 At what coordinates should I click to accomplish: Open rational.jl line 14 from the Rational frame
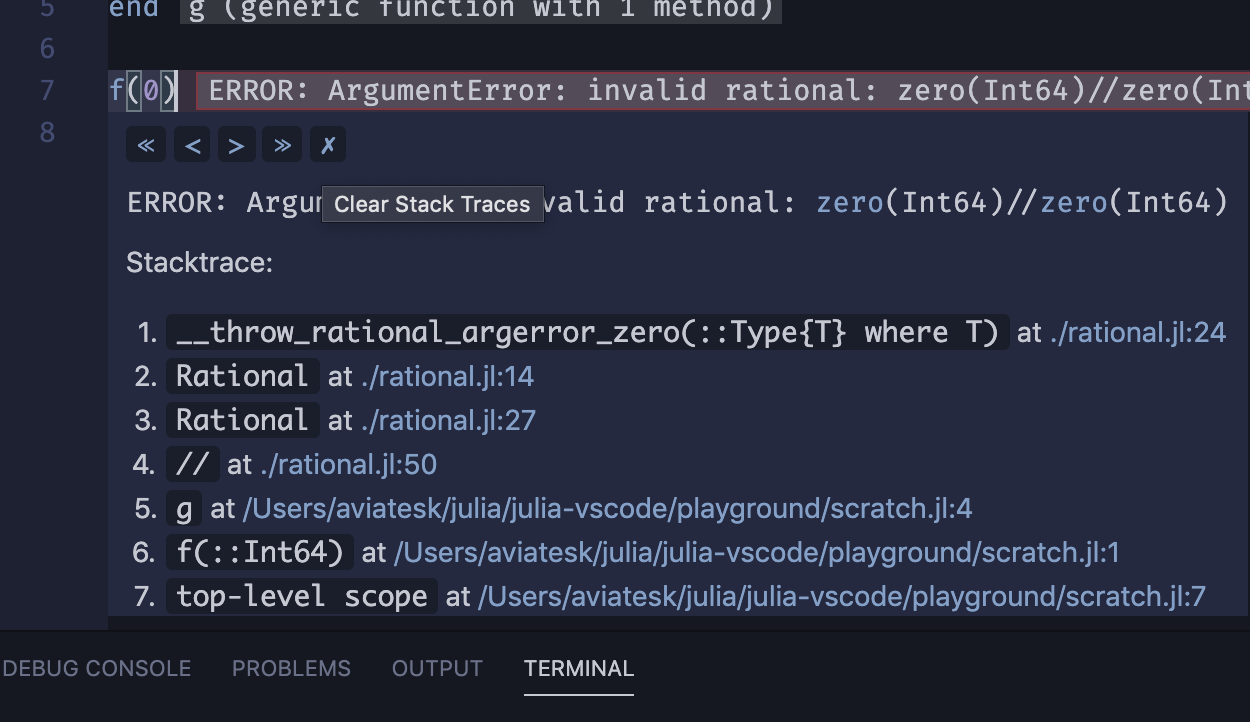pos(448,376)
